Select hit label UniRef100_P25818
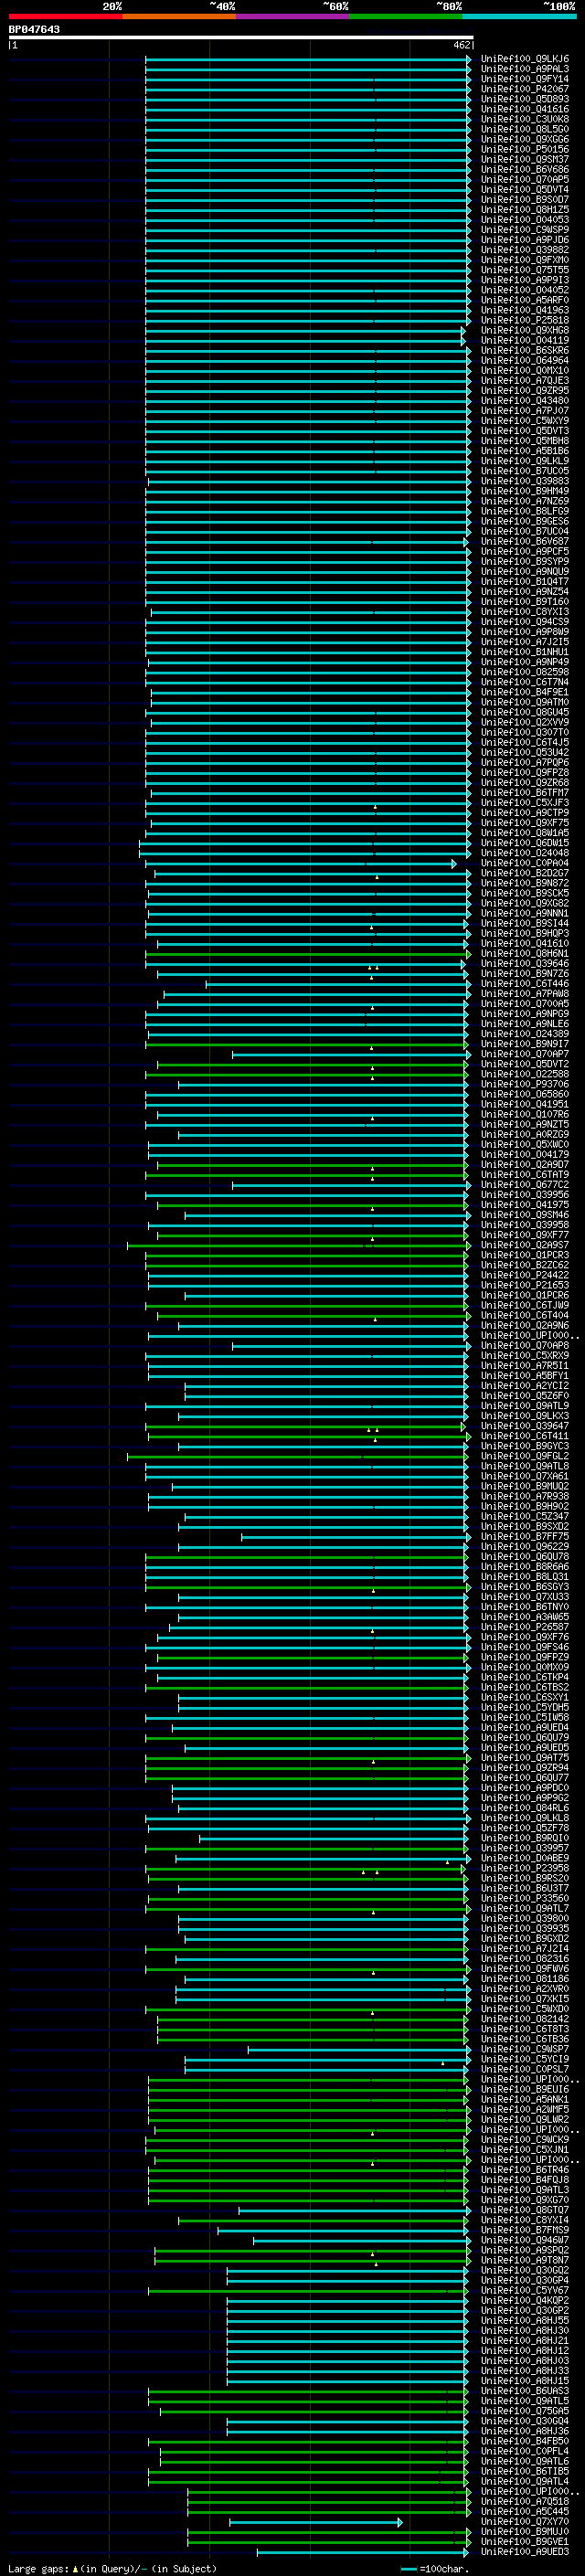 pyautogui.click(x=525, y=321)
